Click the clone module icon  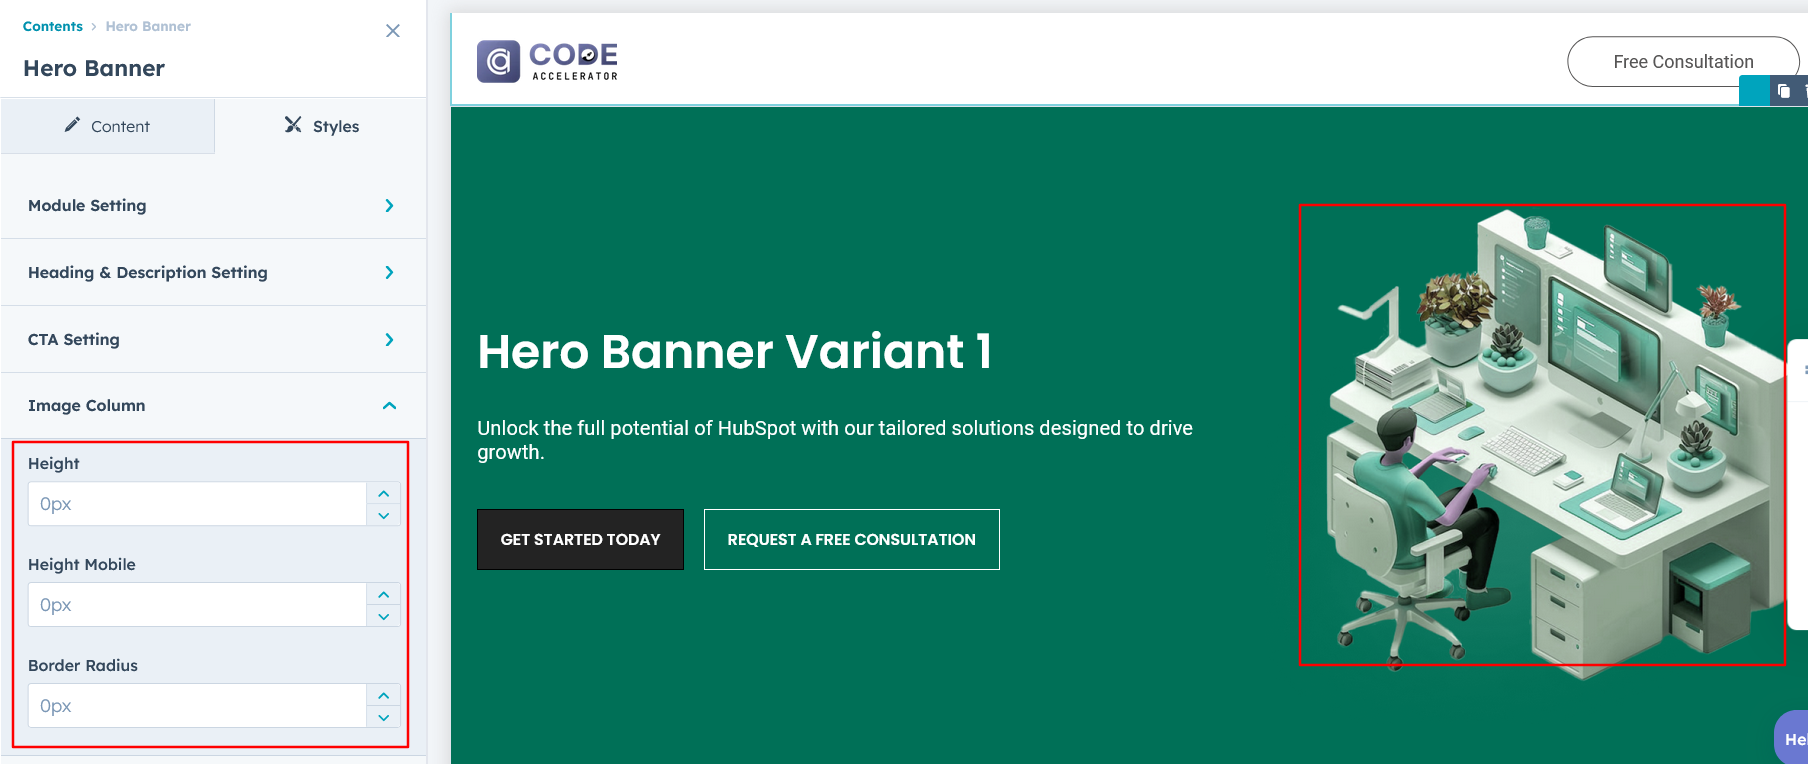[1784, 92]
